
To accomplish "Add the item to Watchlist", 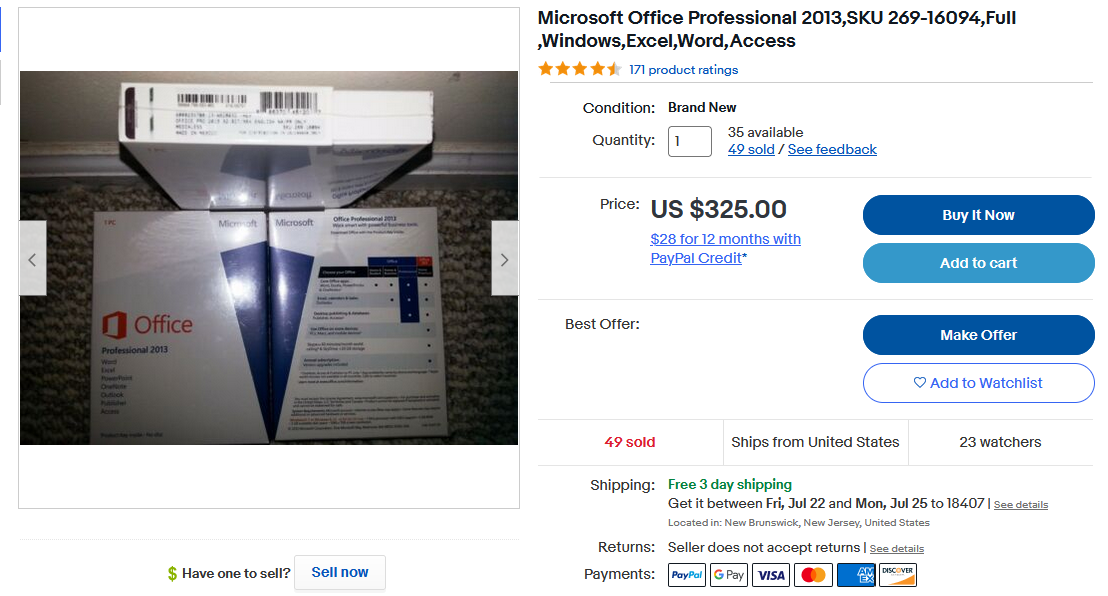I will click(x=979, y=383).
